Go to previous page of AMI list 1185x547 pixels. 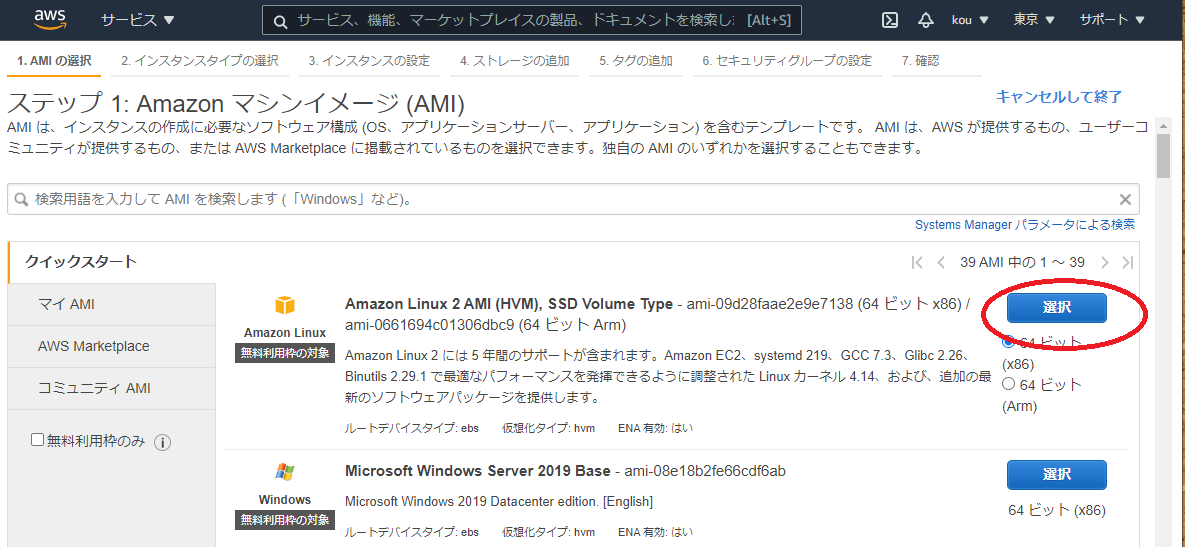[941, 263]
